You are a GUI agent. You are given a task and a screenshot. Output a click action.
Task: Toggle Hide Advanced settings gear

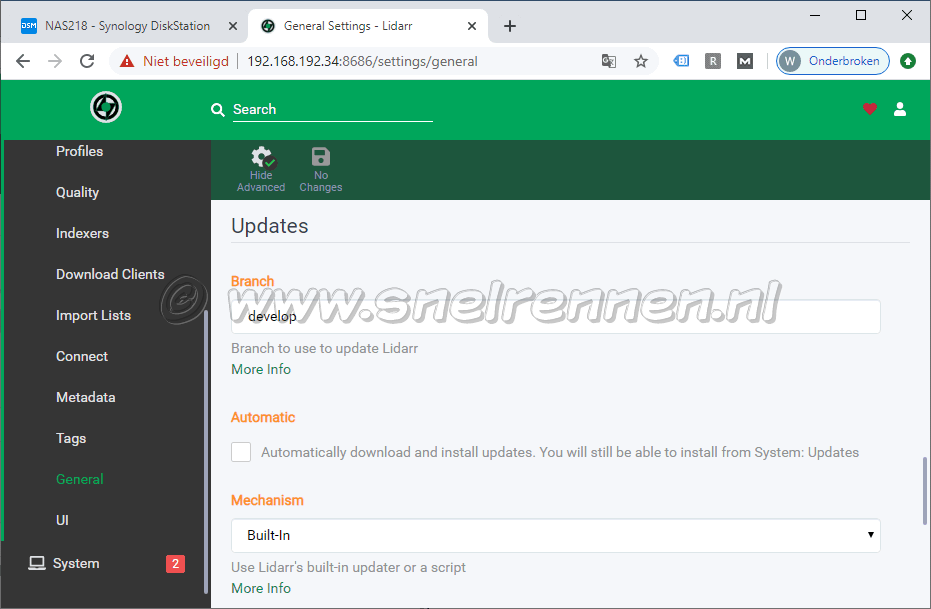(261, 170)
